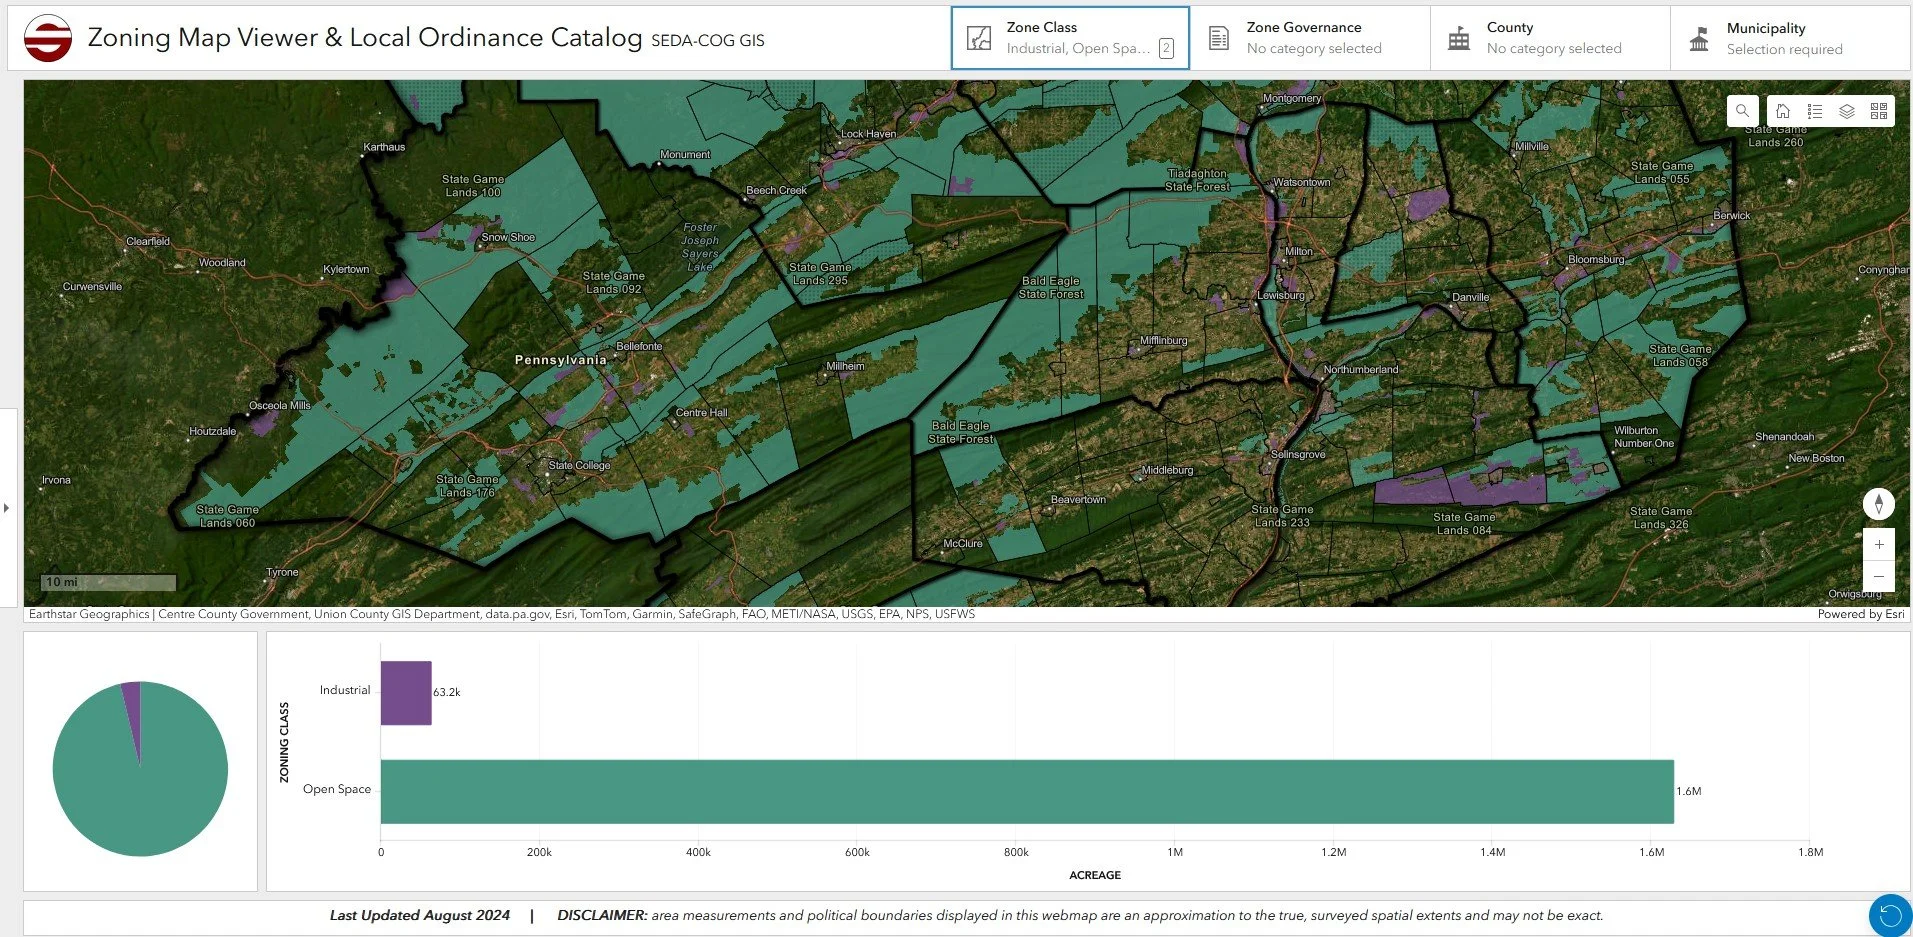Screen dimensions: 1913x937
Task: Click the 63.2k bar value label
Action: click(447, 692)
